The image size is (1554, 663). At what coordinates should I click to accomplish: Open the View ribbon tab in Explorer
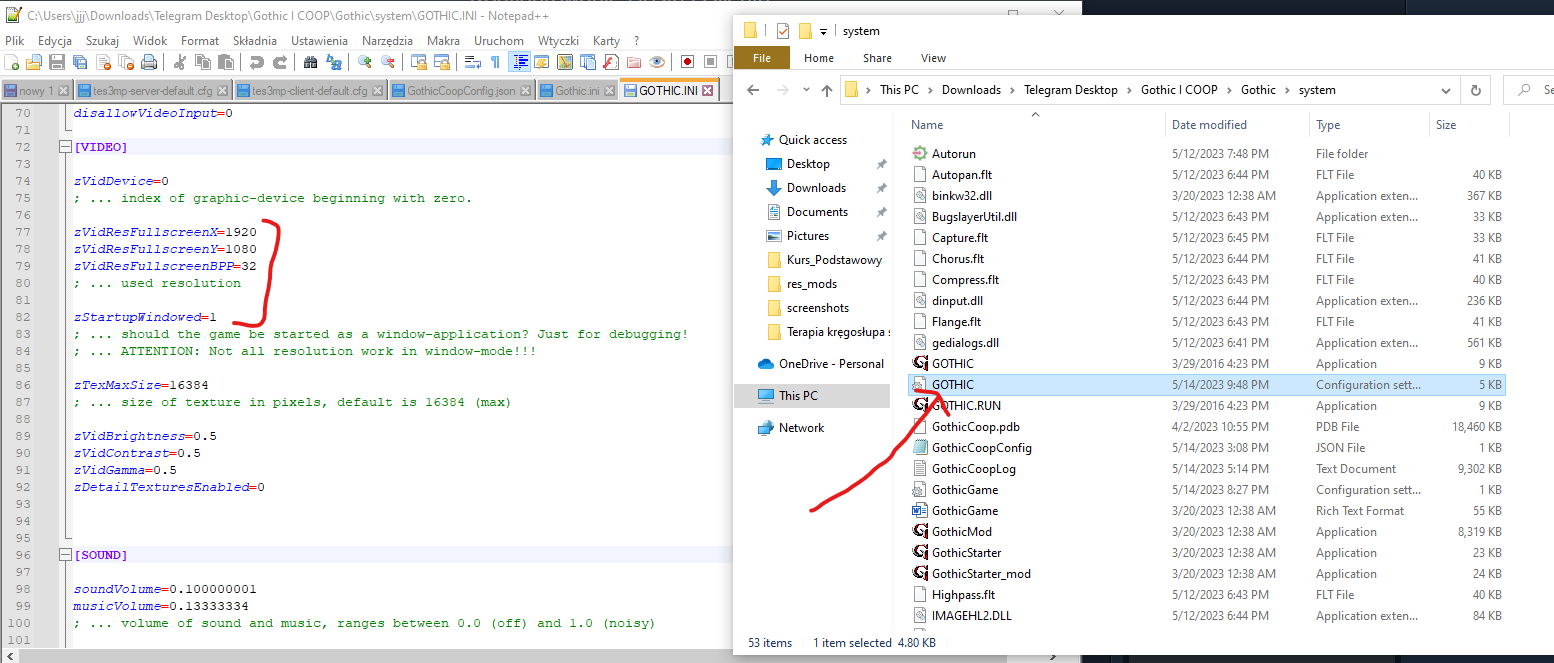point(933,58)
